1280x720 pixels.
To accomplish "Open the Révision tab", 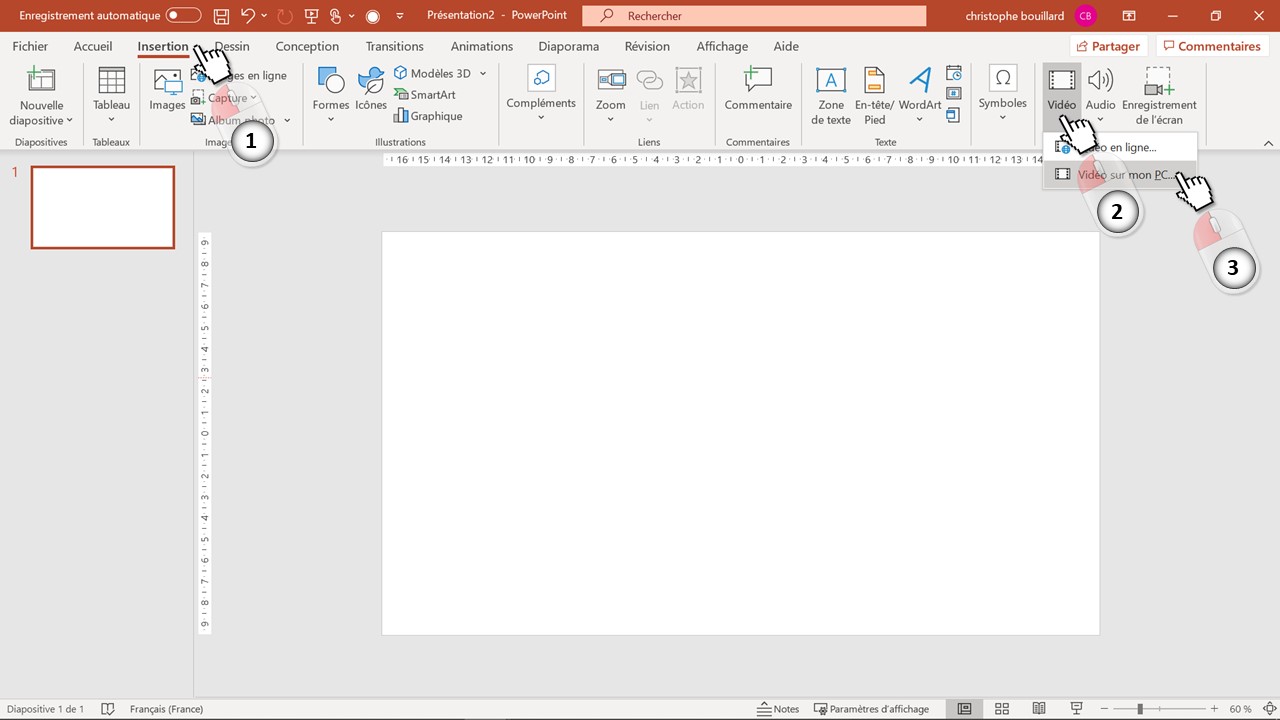I will [x=647, y=46].
